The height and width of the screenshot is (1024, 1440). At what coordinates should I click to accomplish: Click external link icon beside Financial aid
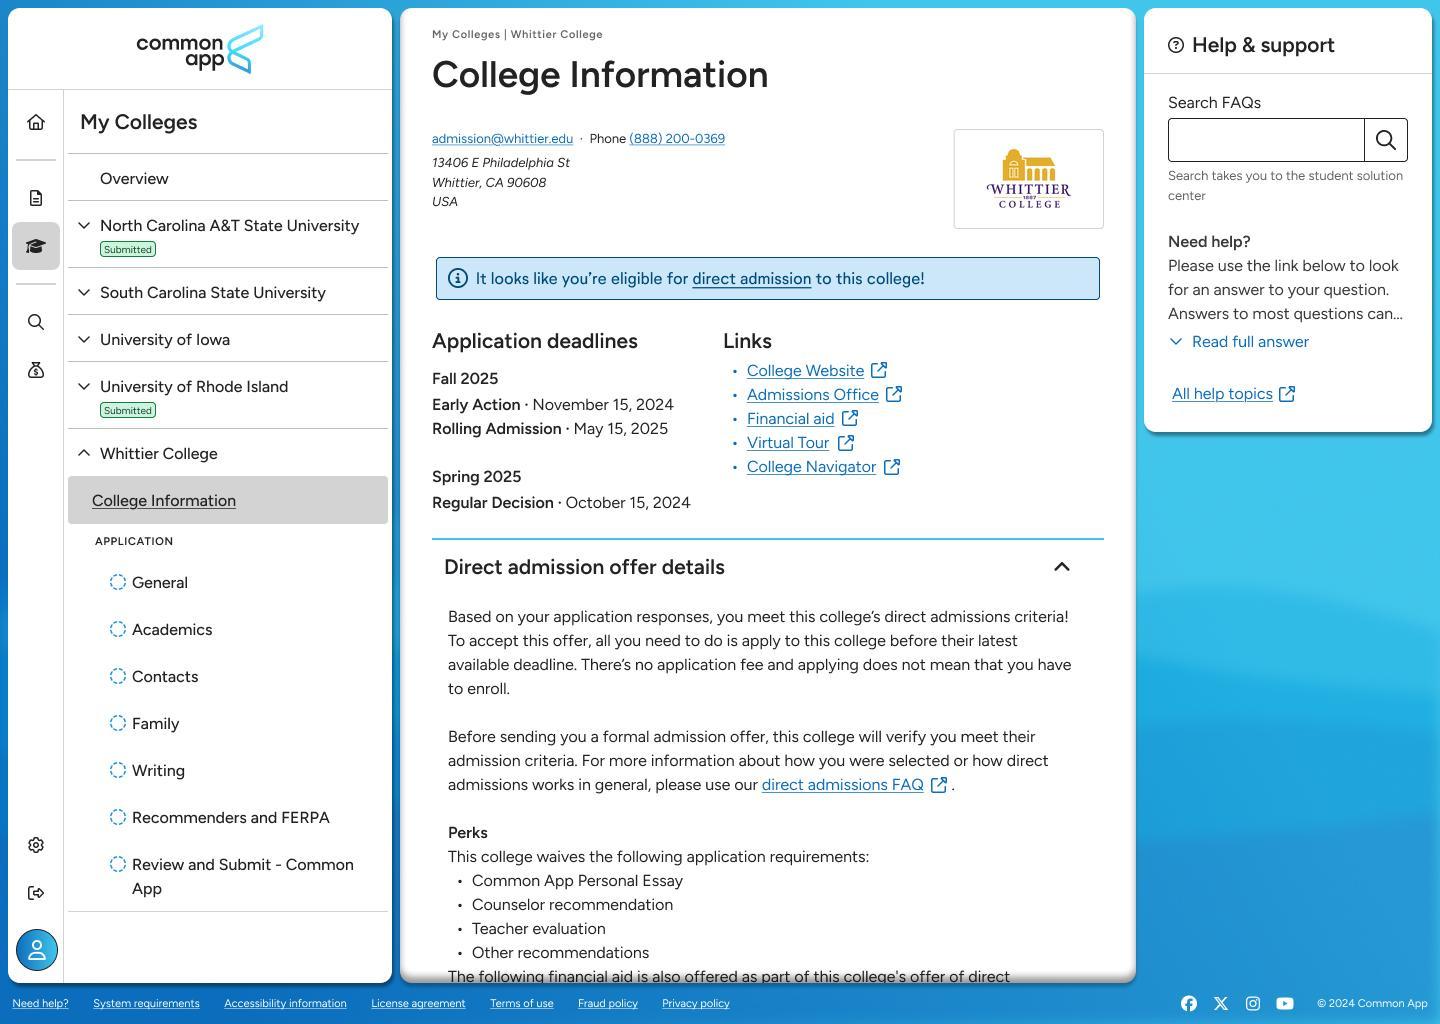tap(849, 418)
